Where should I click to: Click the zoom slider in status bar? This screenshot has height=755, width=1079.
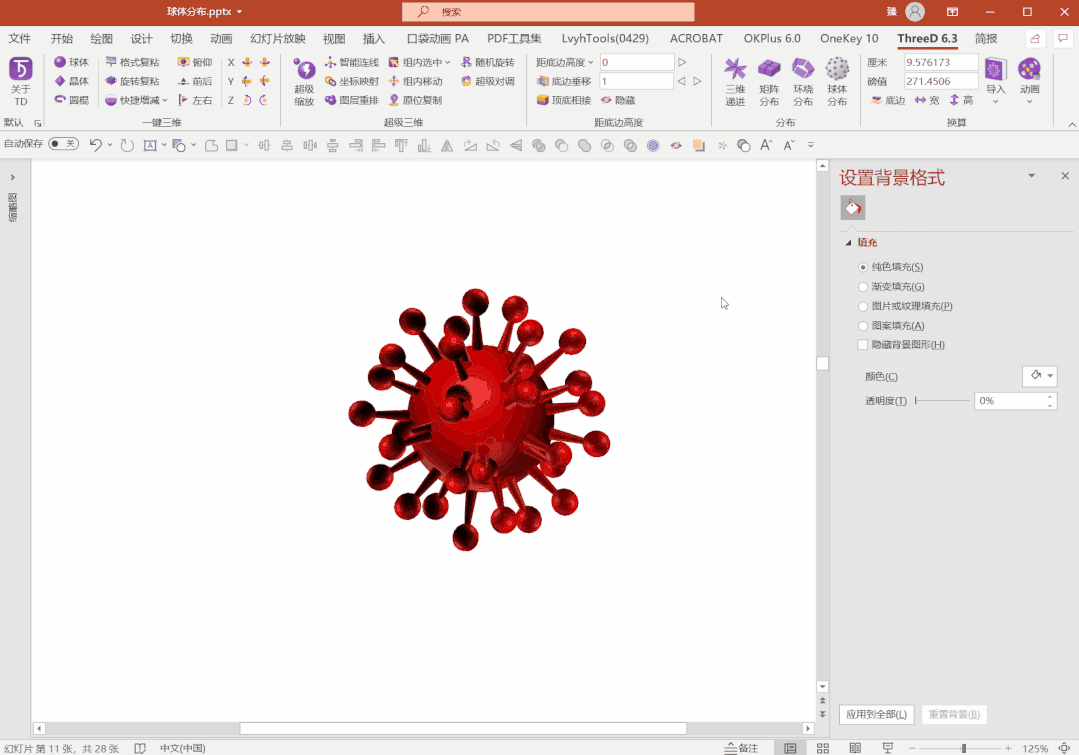point(963,748)
